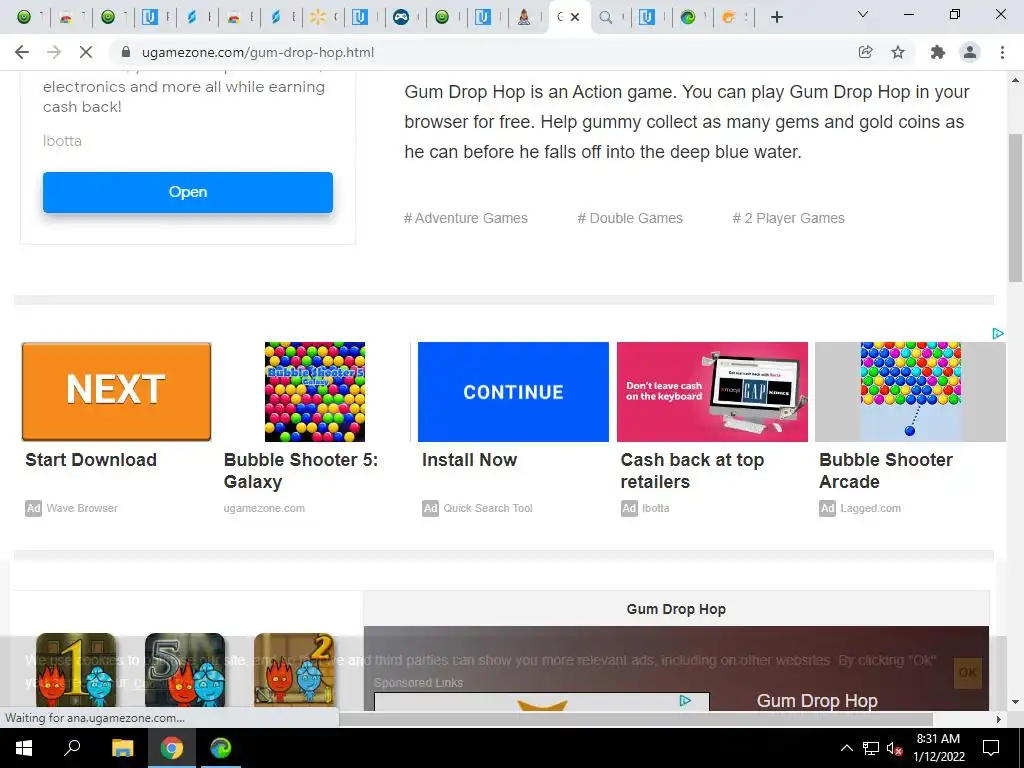Click the blue Open button
The height and width of the screenshot is (768, 1024).
tap(188, 192)
